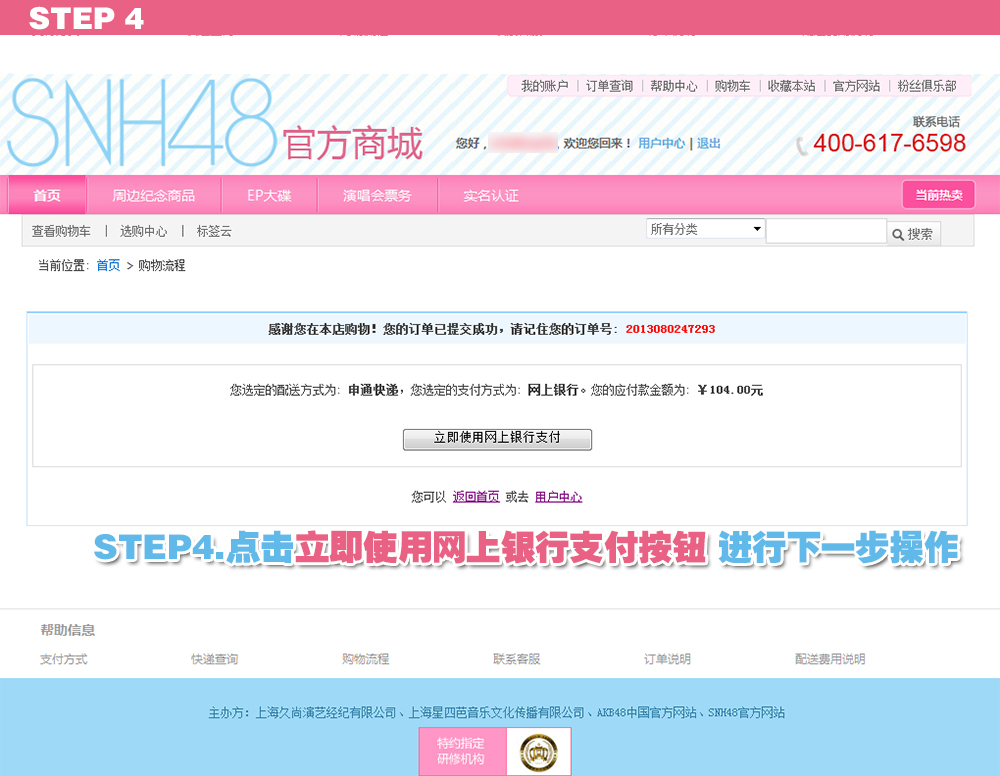The image size is (1000, 776).
Task: Click the ￥104.00元 payable amount
Action: 730,390
